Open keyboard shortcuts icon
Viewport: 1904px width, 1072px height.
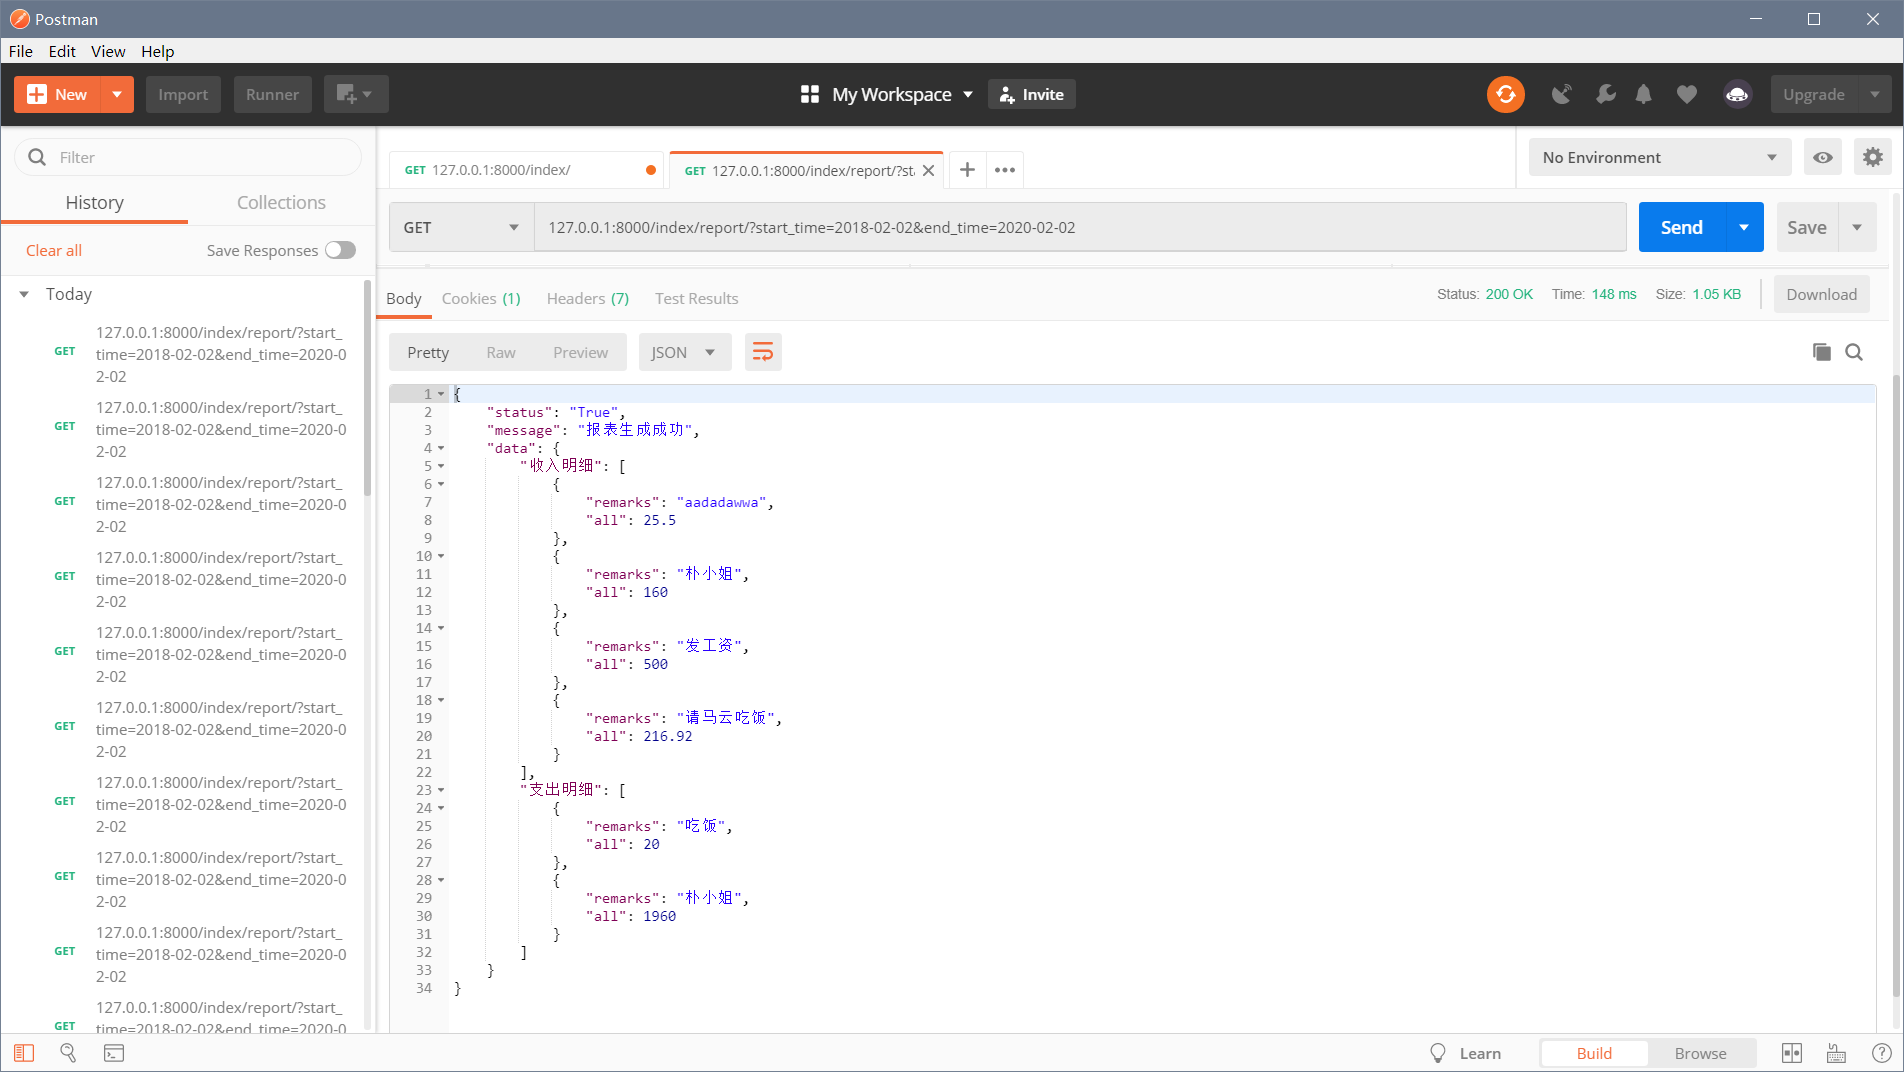[1836, 1053]
